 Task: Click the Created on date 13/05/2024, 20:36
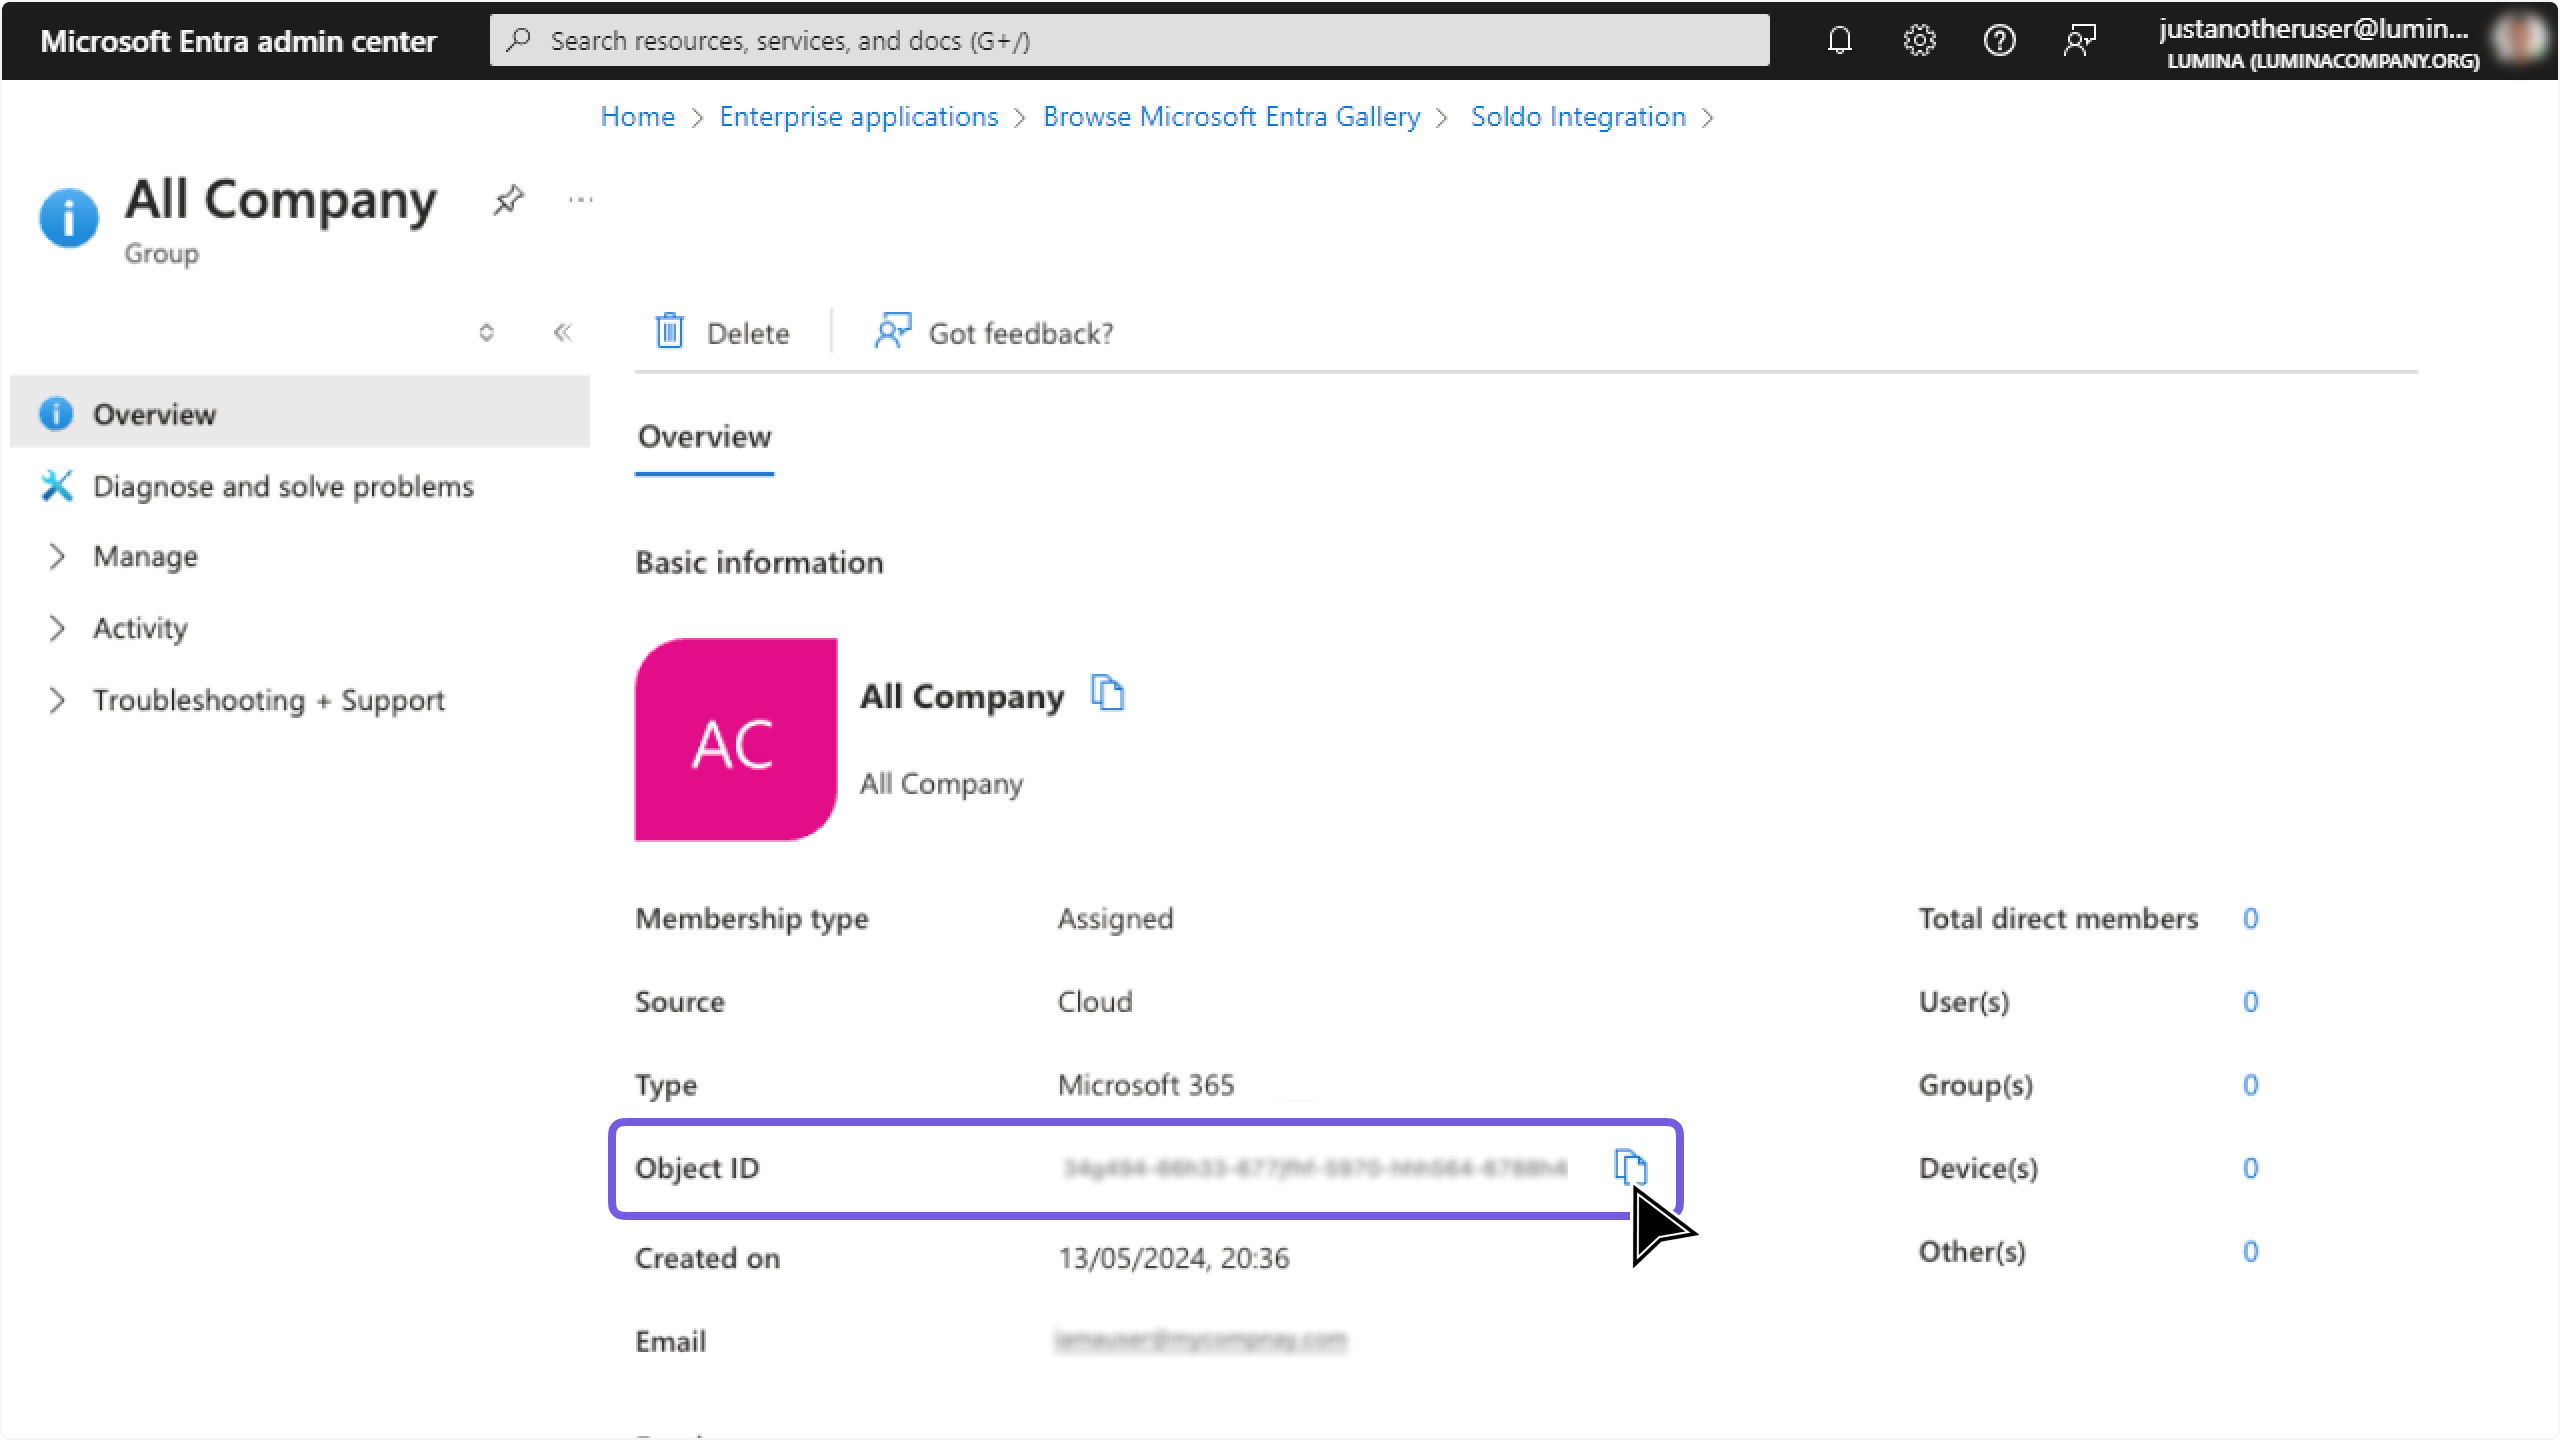coord(1174,1257)
